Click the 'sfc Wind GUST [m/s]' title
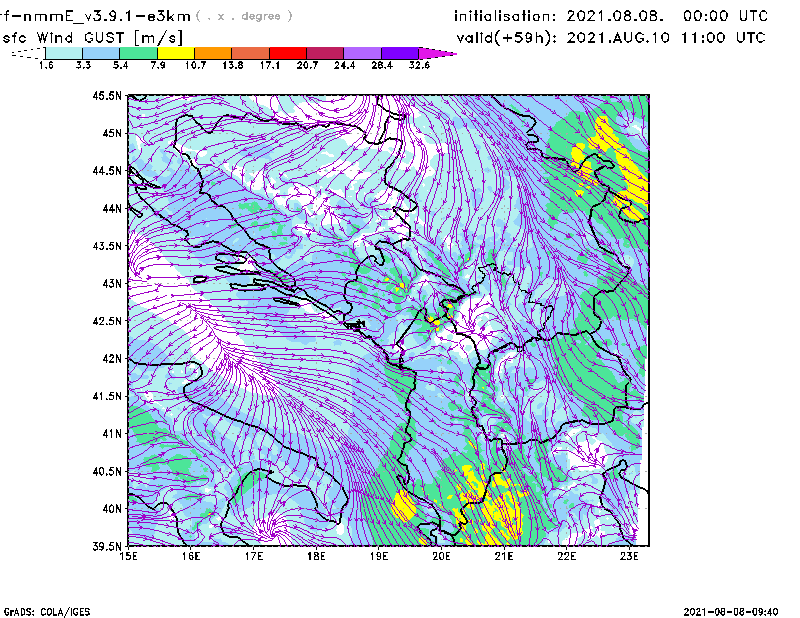This screenshot has height=618, width=800. [92, 38]
